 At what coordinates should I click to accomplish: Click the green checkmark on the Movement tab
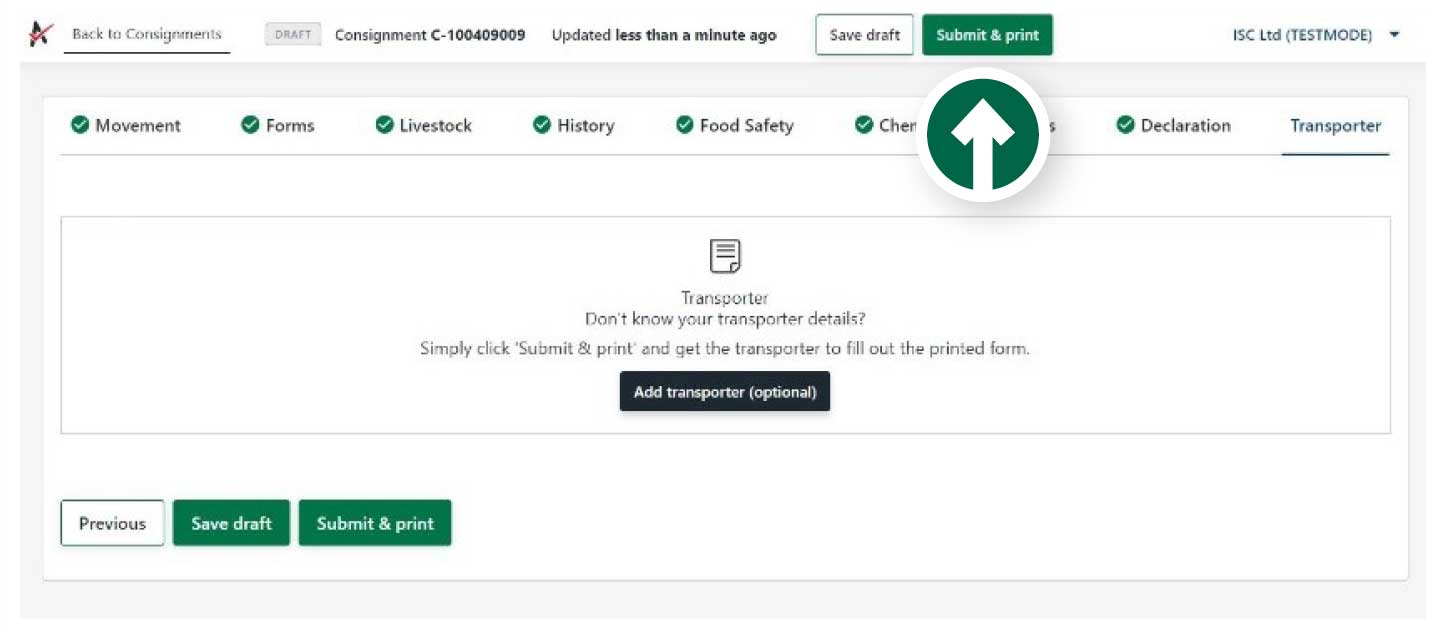pos(81,125)
